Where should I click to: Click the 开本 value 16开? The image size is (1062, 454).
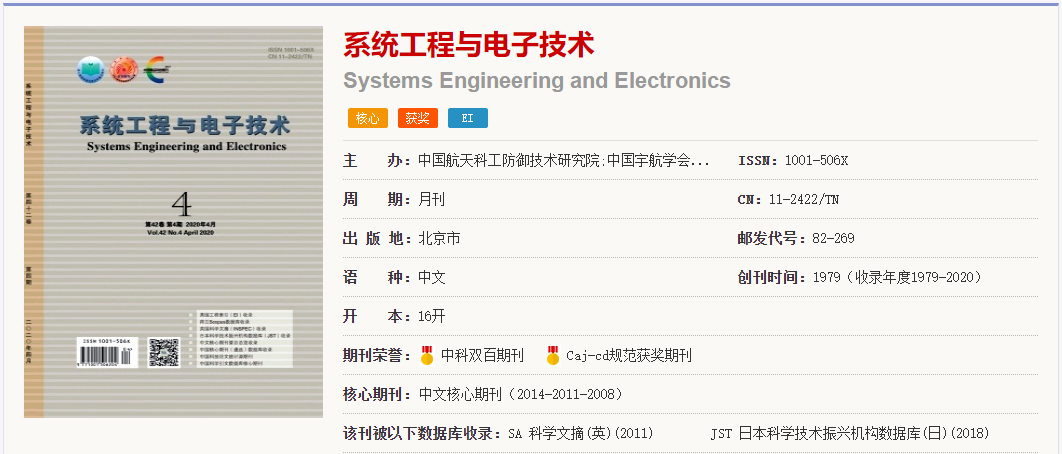coord(431,316)
